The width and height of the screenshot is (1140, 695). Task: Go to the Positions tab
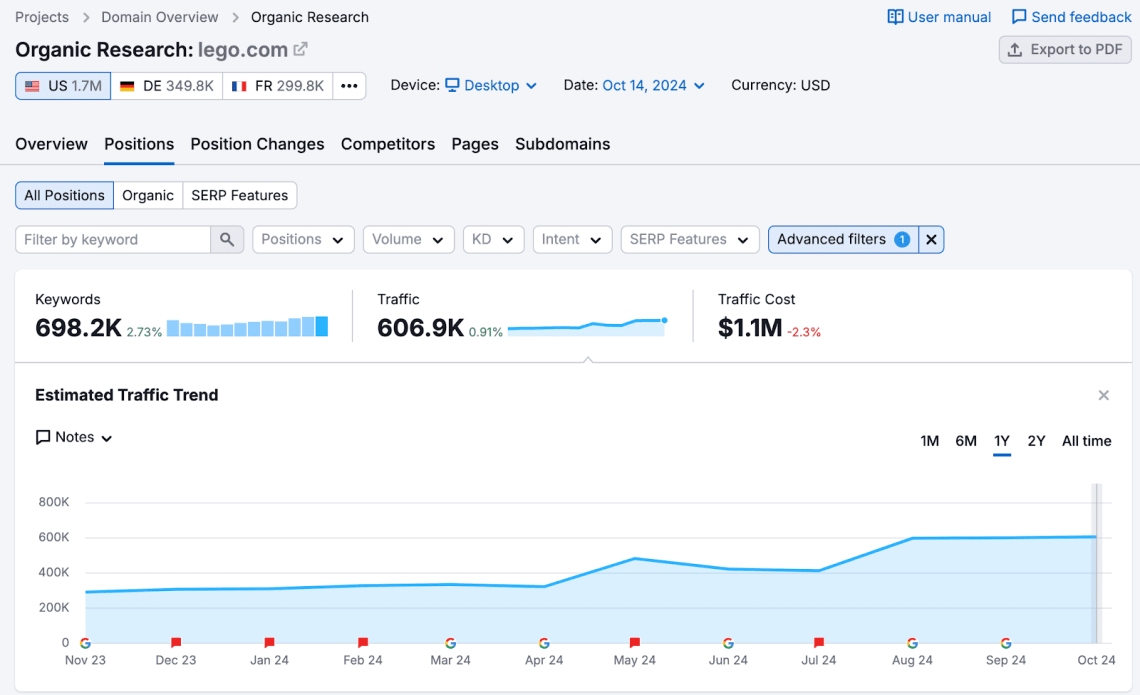(139, 144)
